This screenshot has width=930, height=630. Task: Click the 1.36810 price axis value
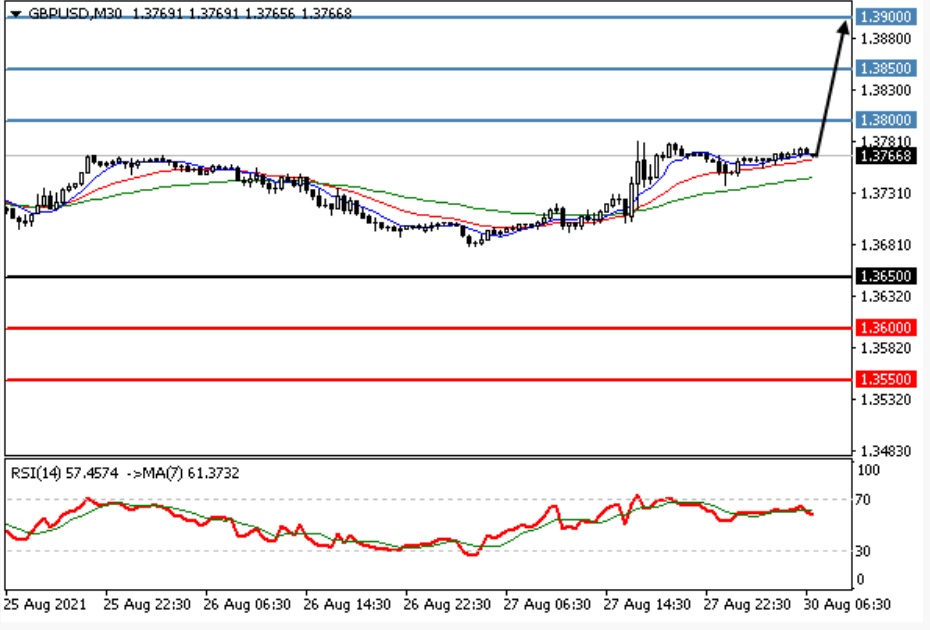[886, 245]
